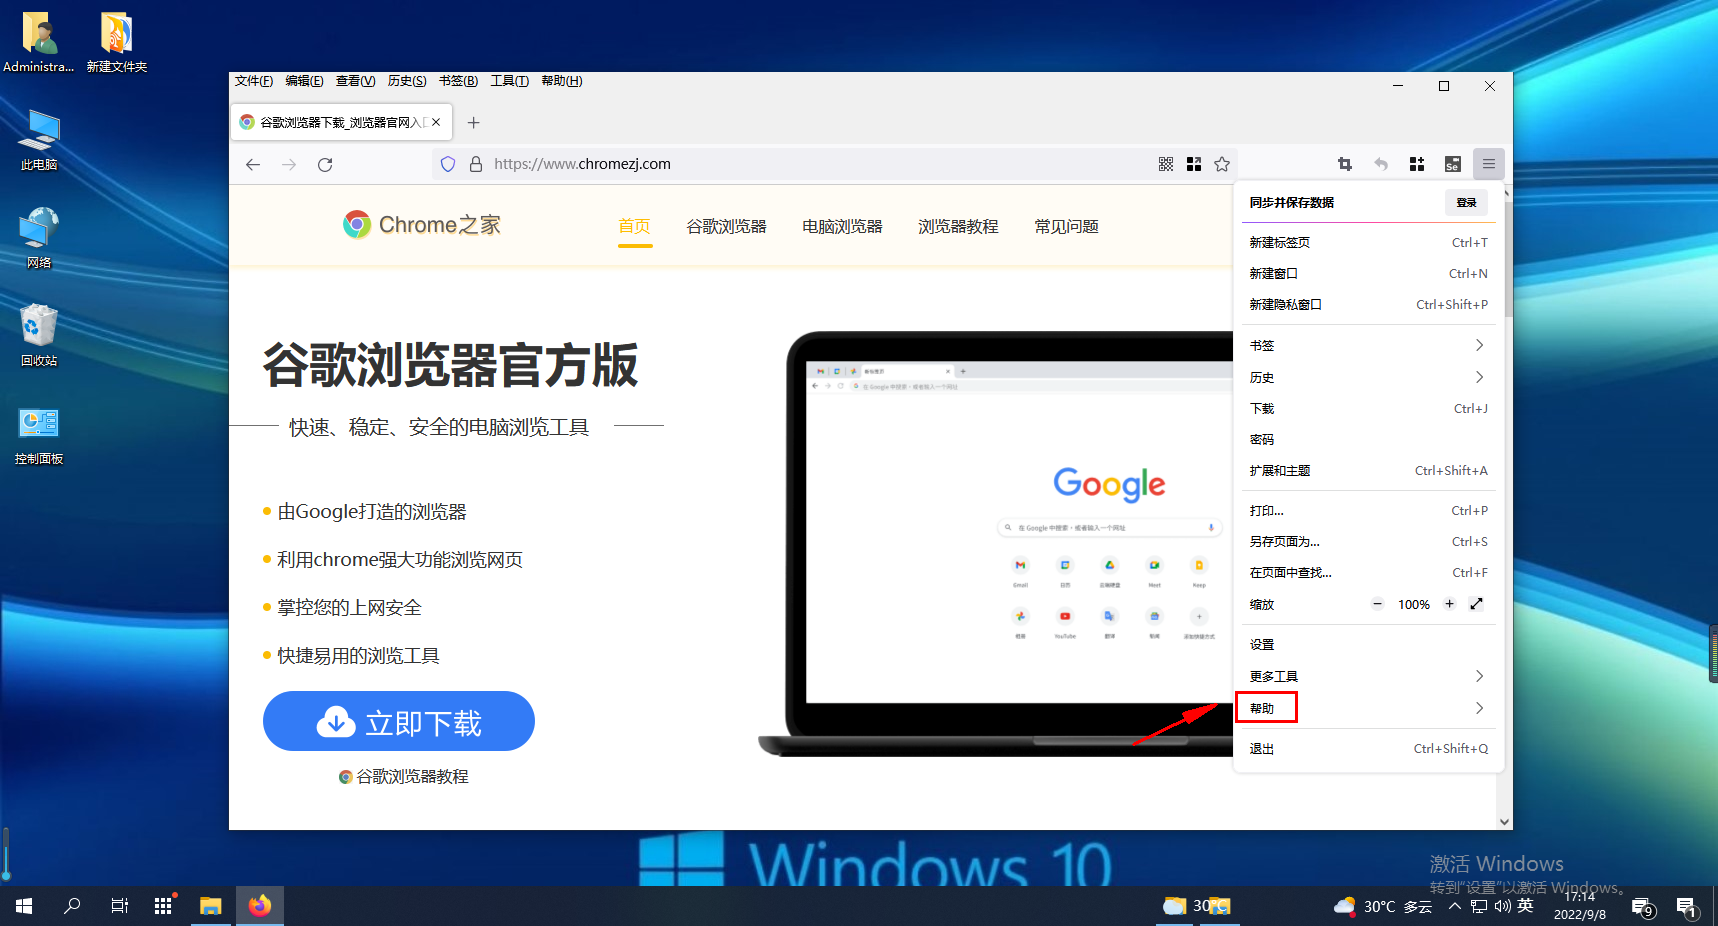Open the 工具(T) menu in the menu bar
Viewport: 1718px width, 926px height.
click(x=510, y=81)
